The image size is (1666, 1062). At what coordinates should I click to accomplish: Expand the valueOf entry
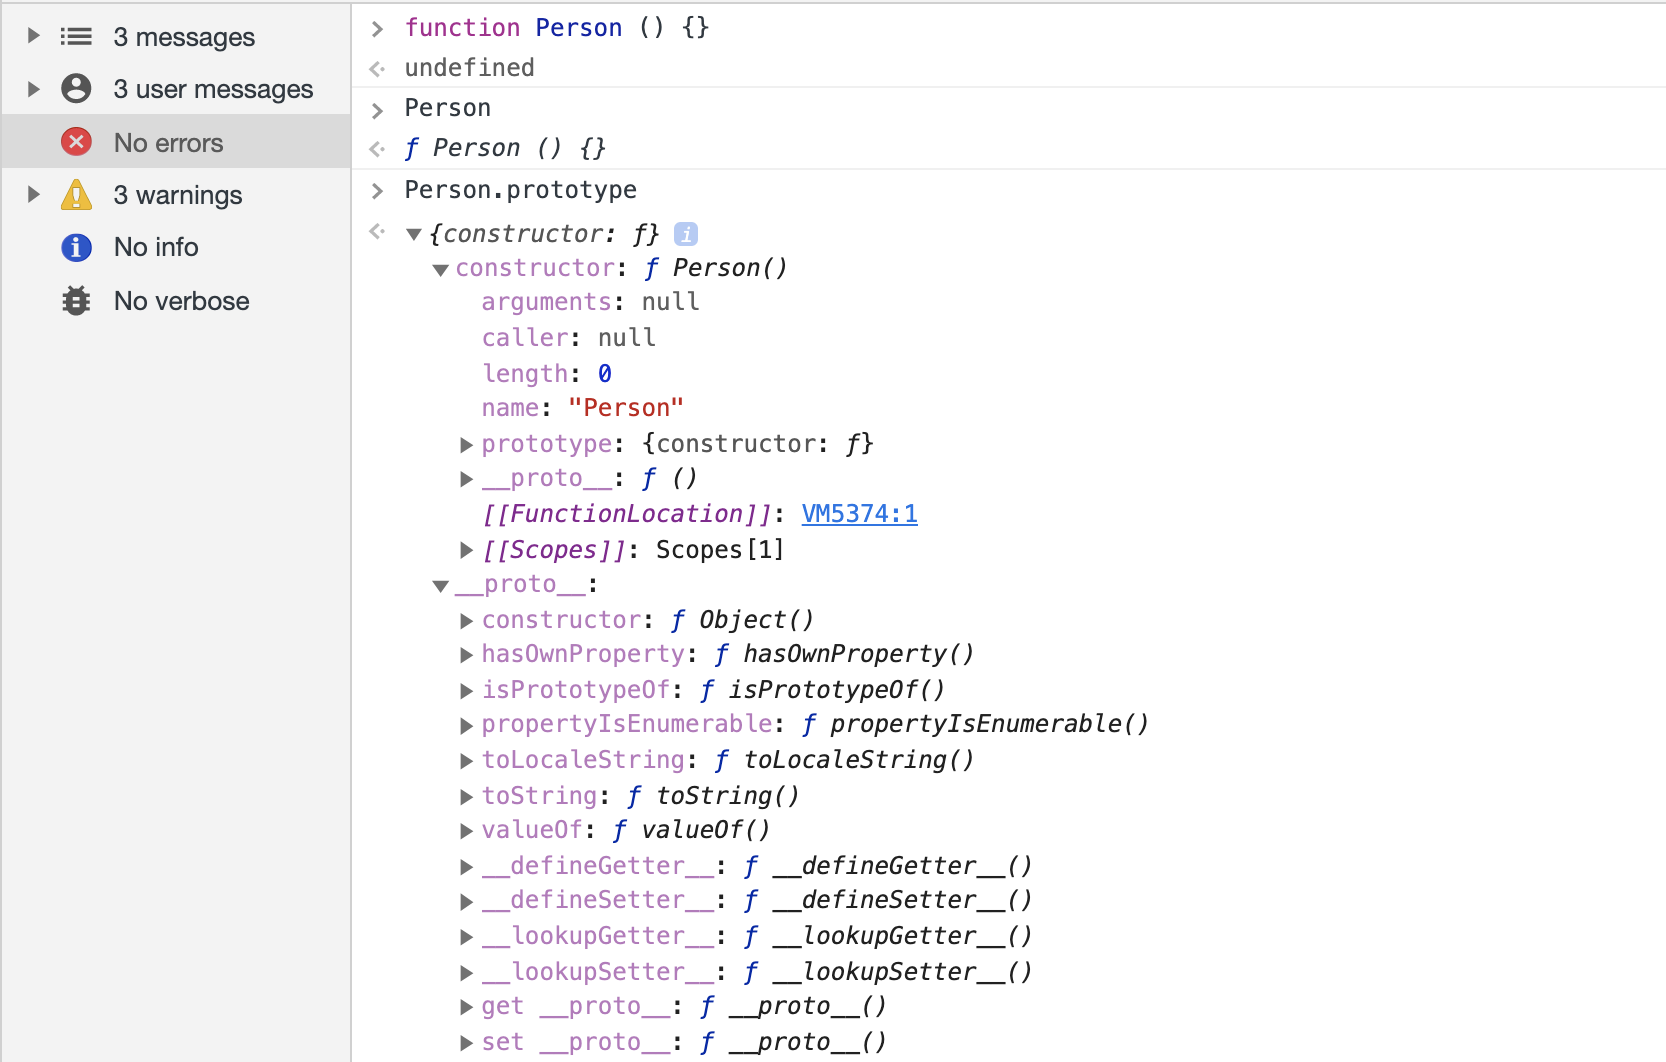[466, 831]
